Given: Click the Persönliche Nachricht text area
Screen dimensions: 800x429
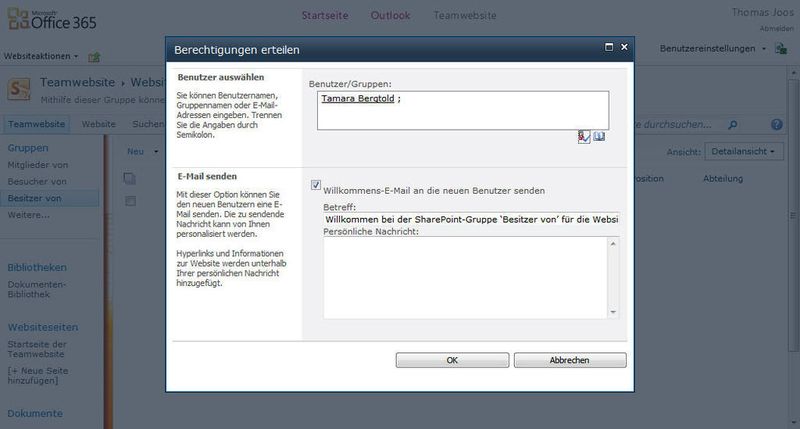Looking at the screenshot, I should pyautogui.click(x=465, y=278).
